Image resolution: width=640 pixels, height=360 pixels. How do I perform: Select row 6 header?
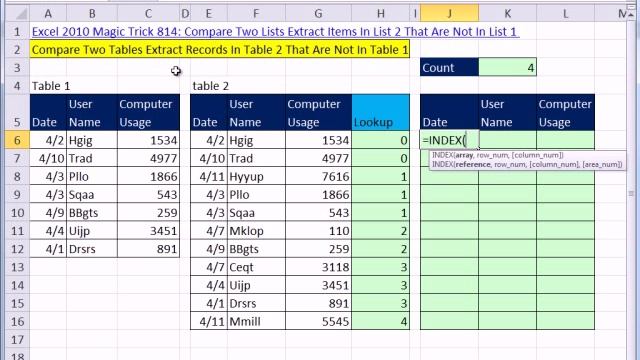18,140
